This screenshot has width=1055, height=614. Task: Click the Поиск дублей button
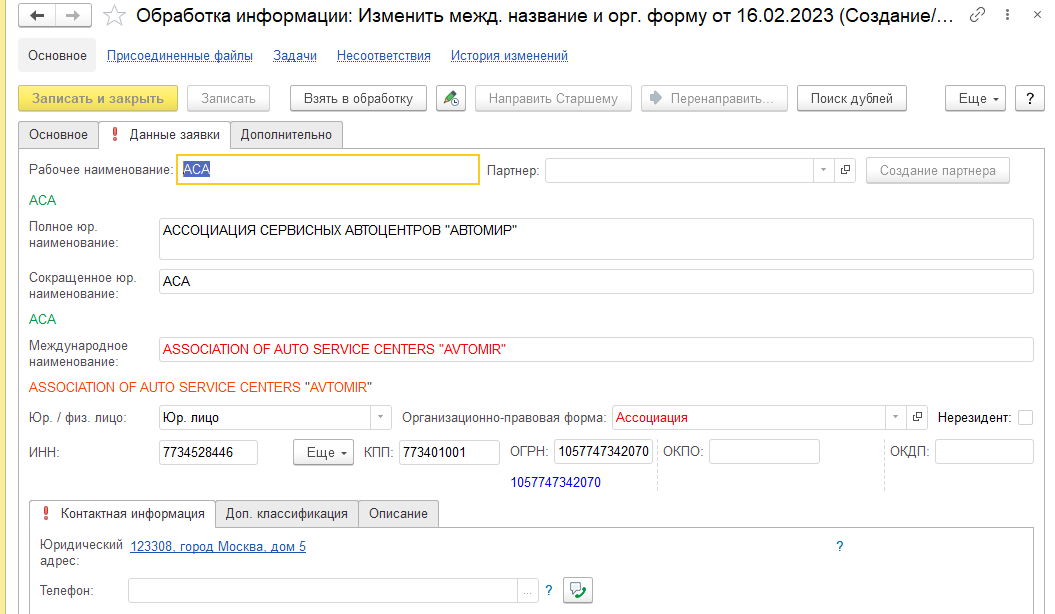pyautogui.click(x=852, y=98)
